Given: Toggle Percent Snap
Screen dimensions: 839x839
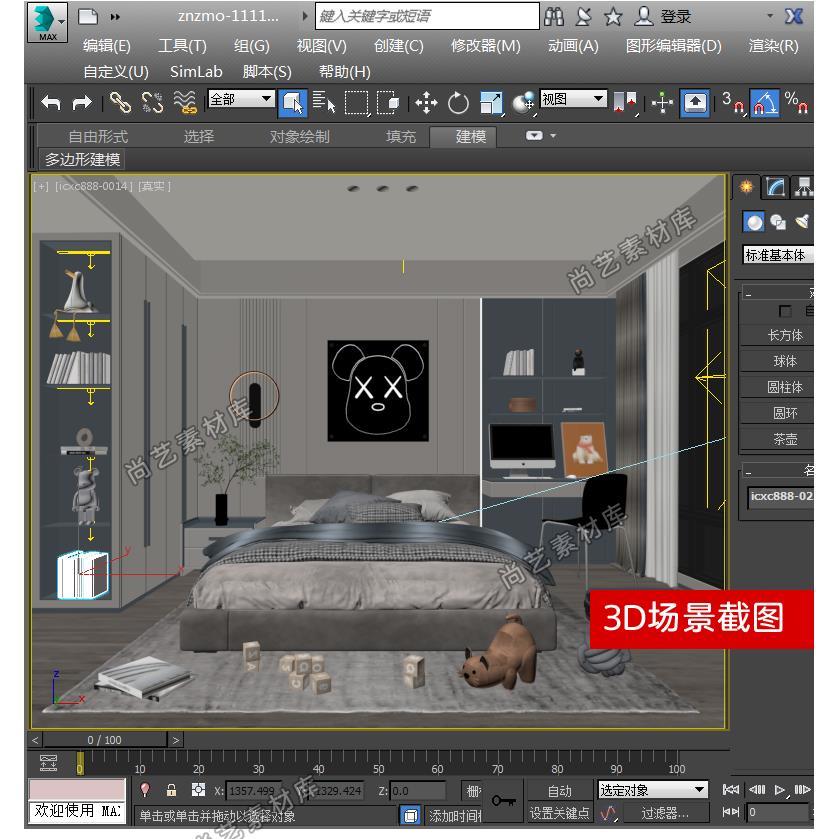Looking at the screenshot, I should click(796, 102).
